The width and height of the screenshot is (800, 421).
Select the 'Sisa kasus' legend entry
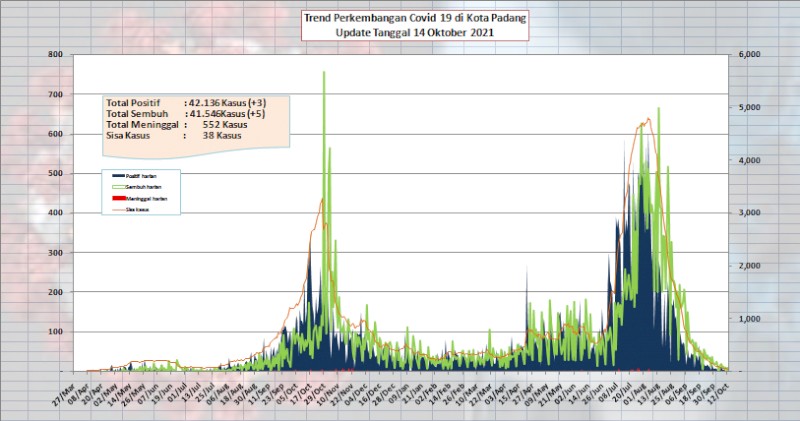tap(131, 210)
